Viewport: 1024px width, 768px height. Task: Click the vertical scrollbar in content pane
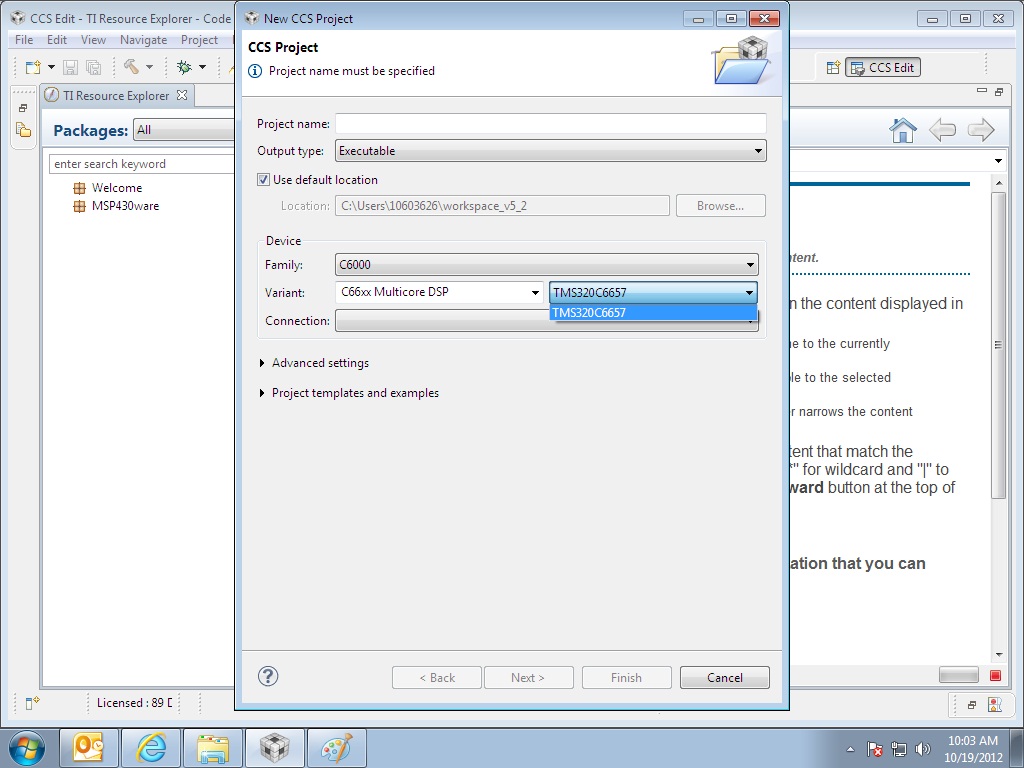click(999, 345)
